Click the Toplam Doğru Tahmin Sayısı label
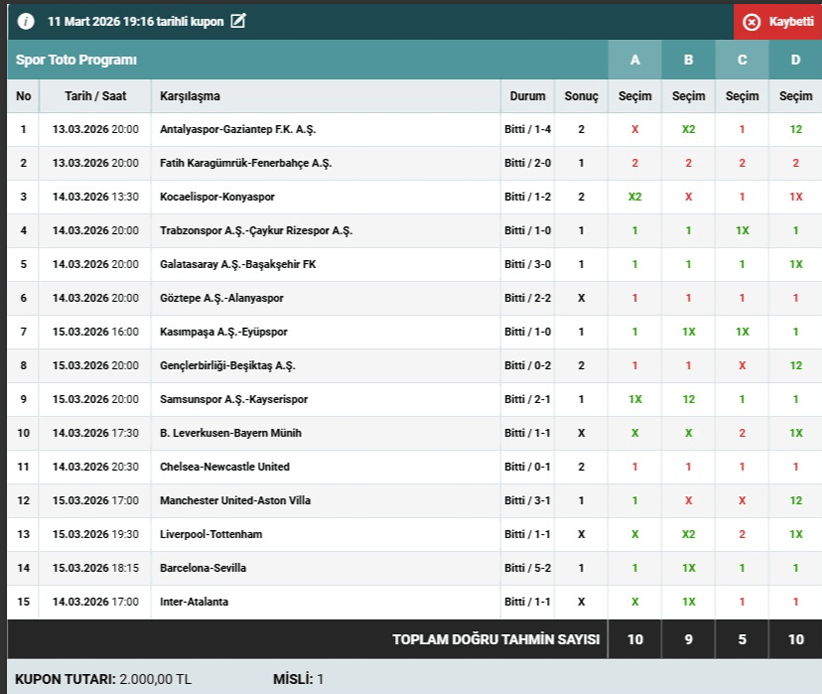The image size is (822, 694). (496, 640)
